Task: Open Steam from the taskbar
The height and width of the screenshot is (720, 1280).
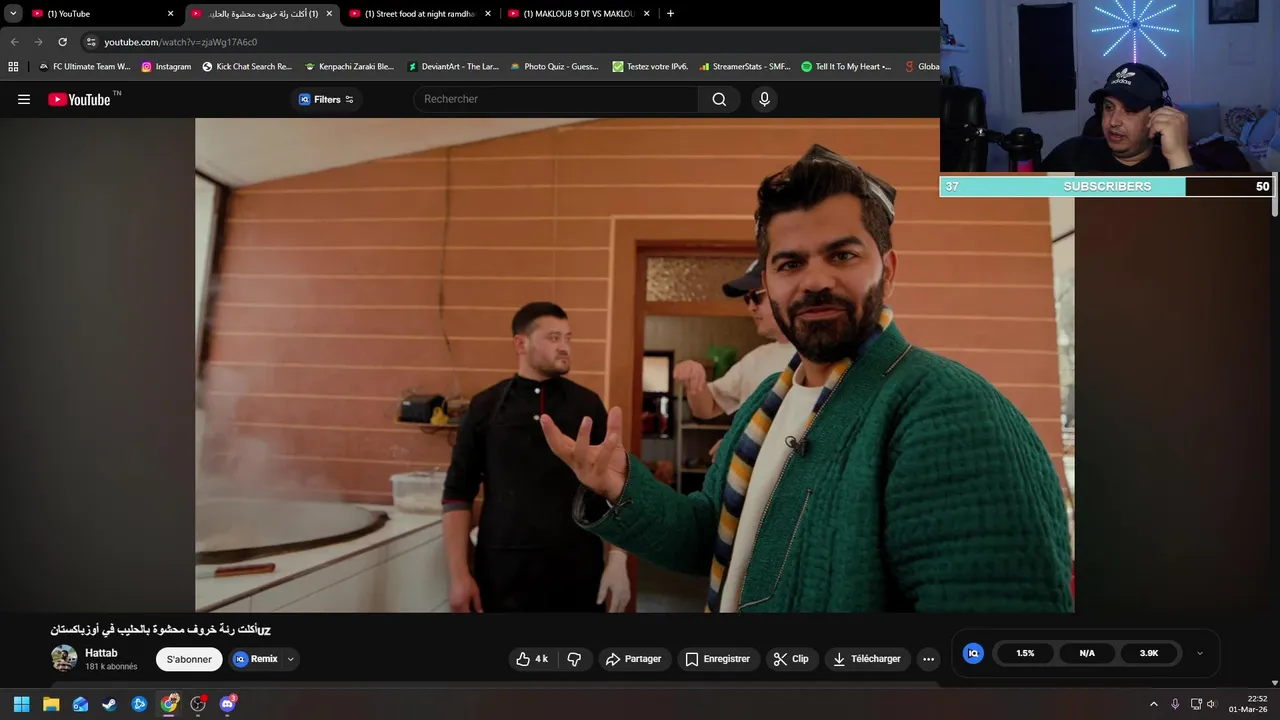Action: coord(110,704)
